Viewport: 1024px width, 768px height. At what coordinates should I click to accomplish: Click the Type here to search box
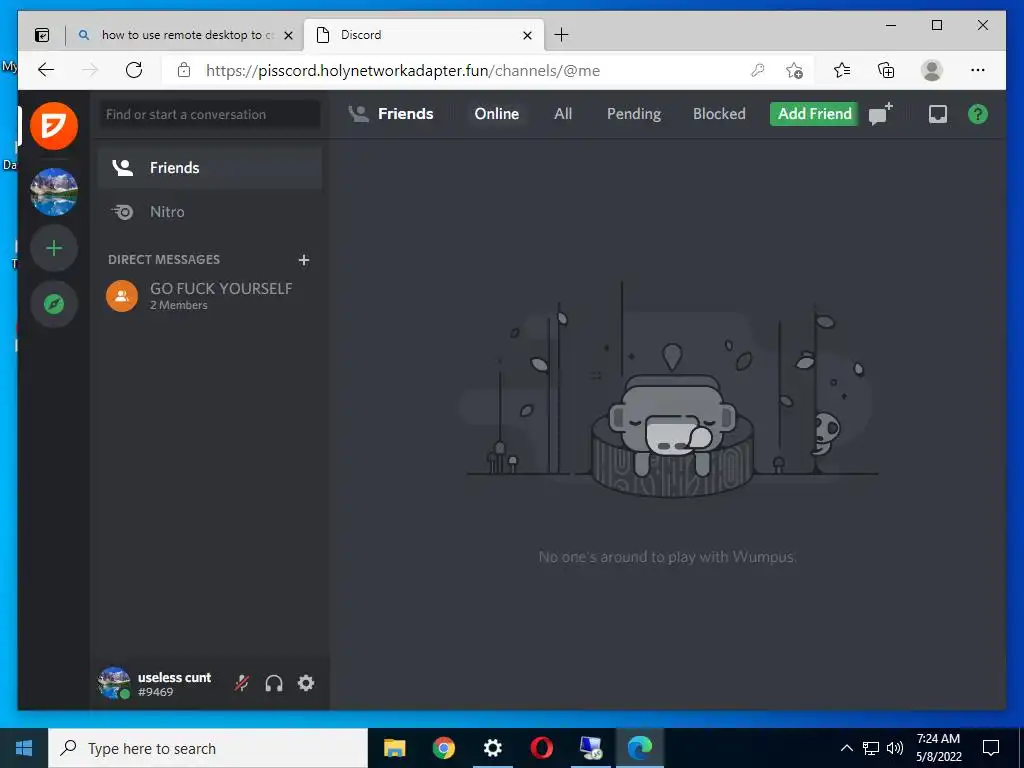click(x=208, y=748)
